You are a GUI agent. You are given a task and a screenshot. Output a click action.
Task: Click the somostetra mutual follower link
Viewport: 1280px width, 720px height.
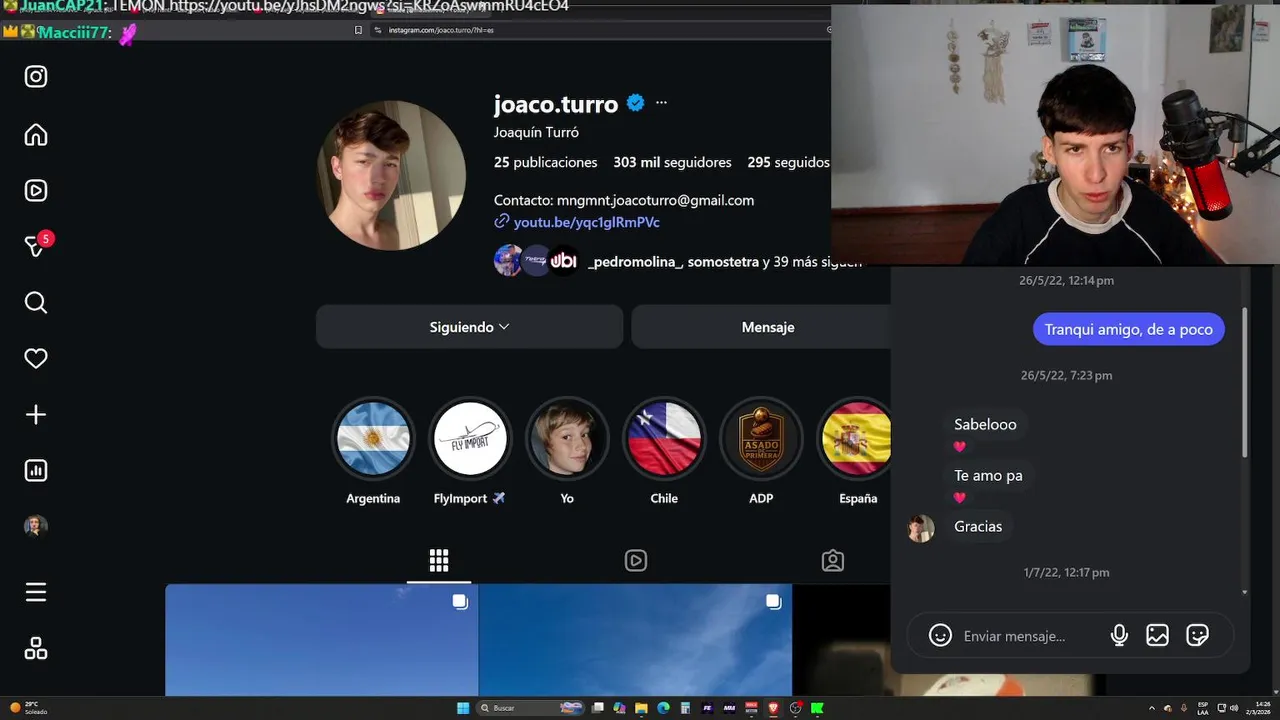(723, 262)
